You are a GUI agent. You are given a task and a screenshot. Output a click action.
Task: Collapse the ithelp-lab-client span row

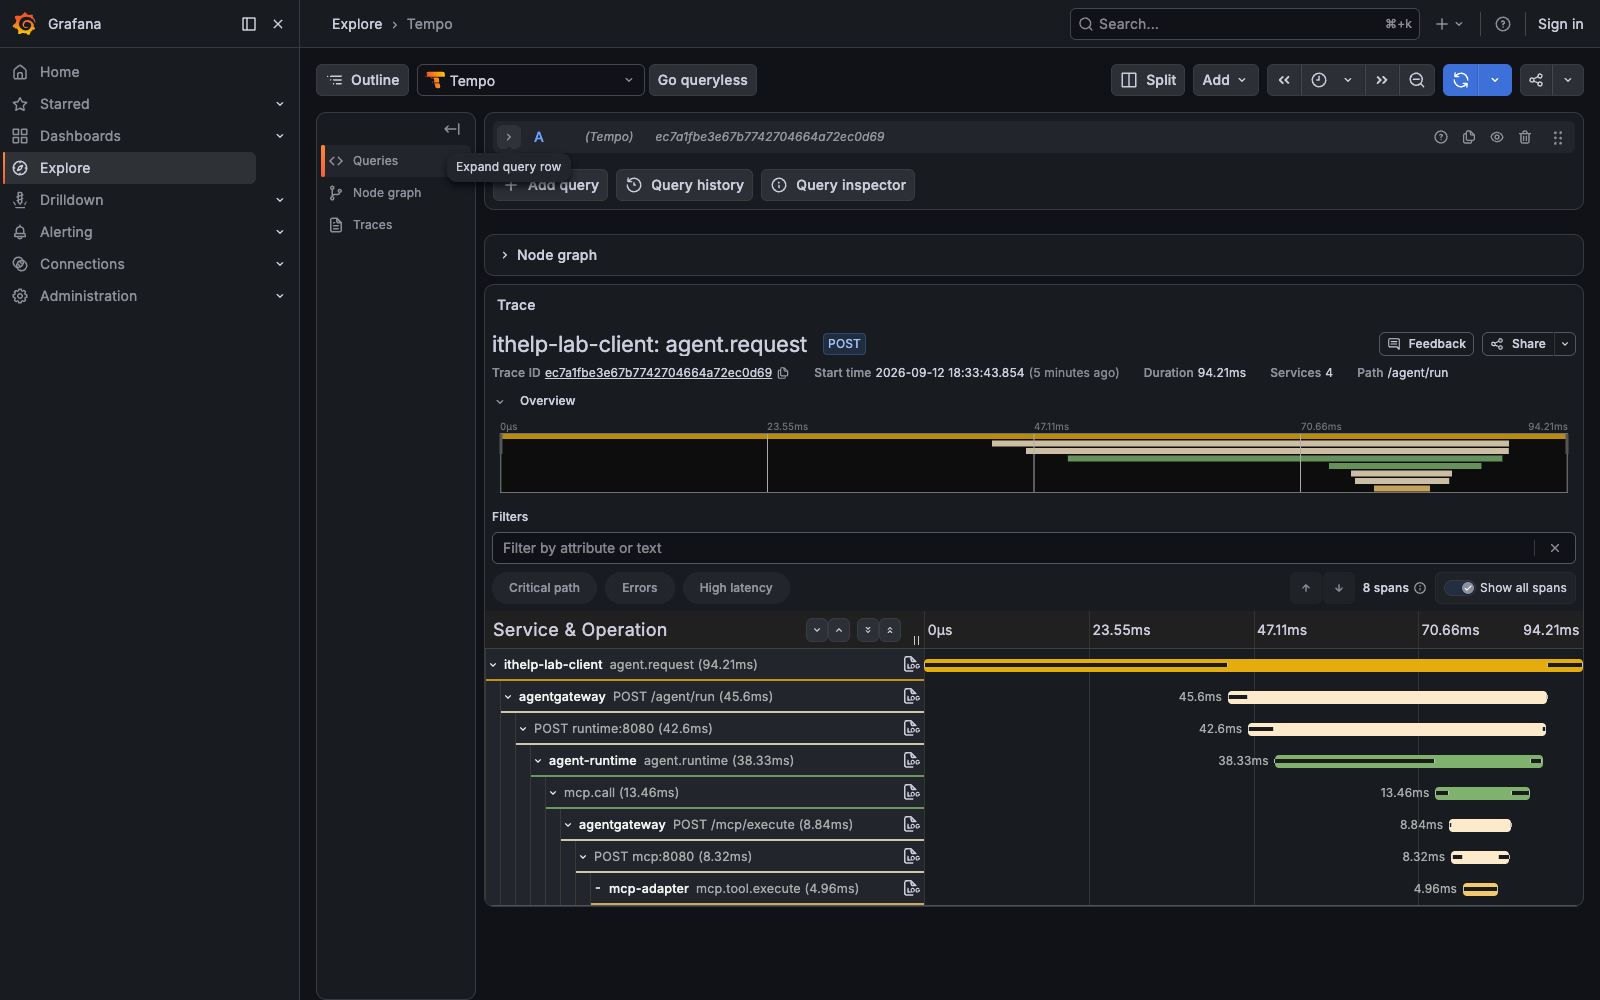point(493,665)
